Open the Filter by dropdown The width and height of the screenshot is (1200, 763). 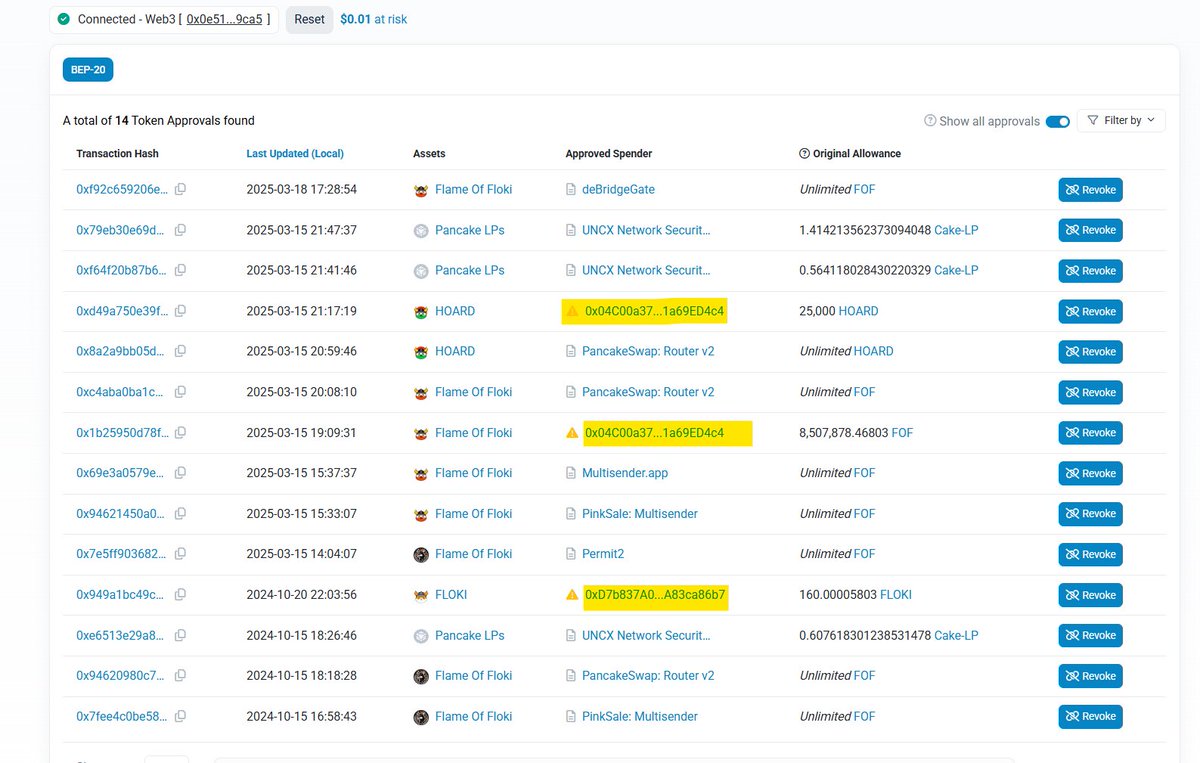(1121, 120)
